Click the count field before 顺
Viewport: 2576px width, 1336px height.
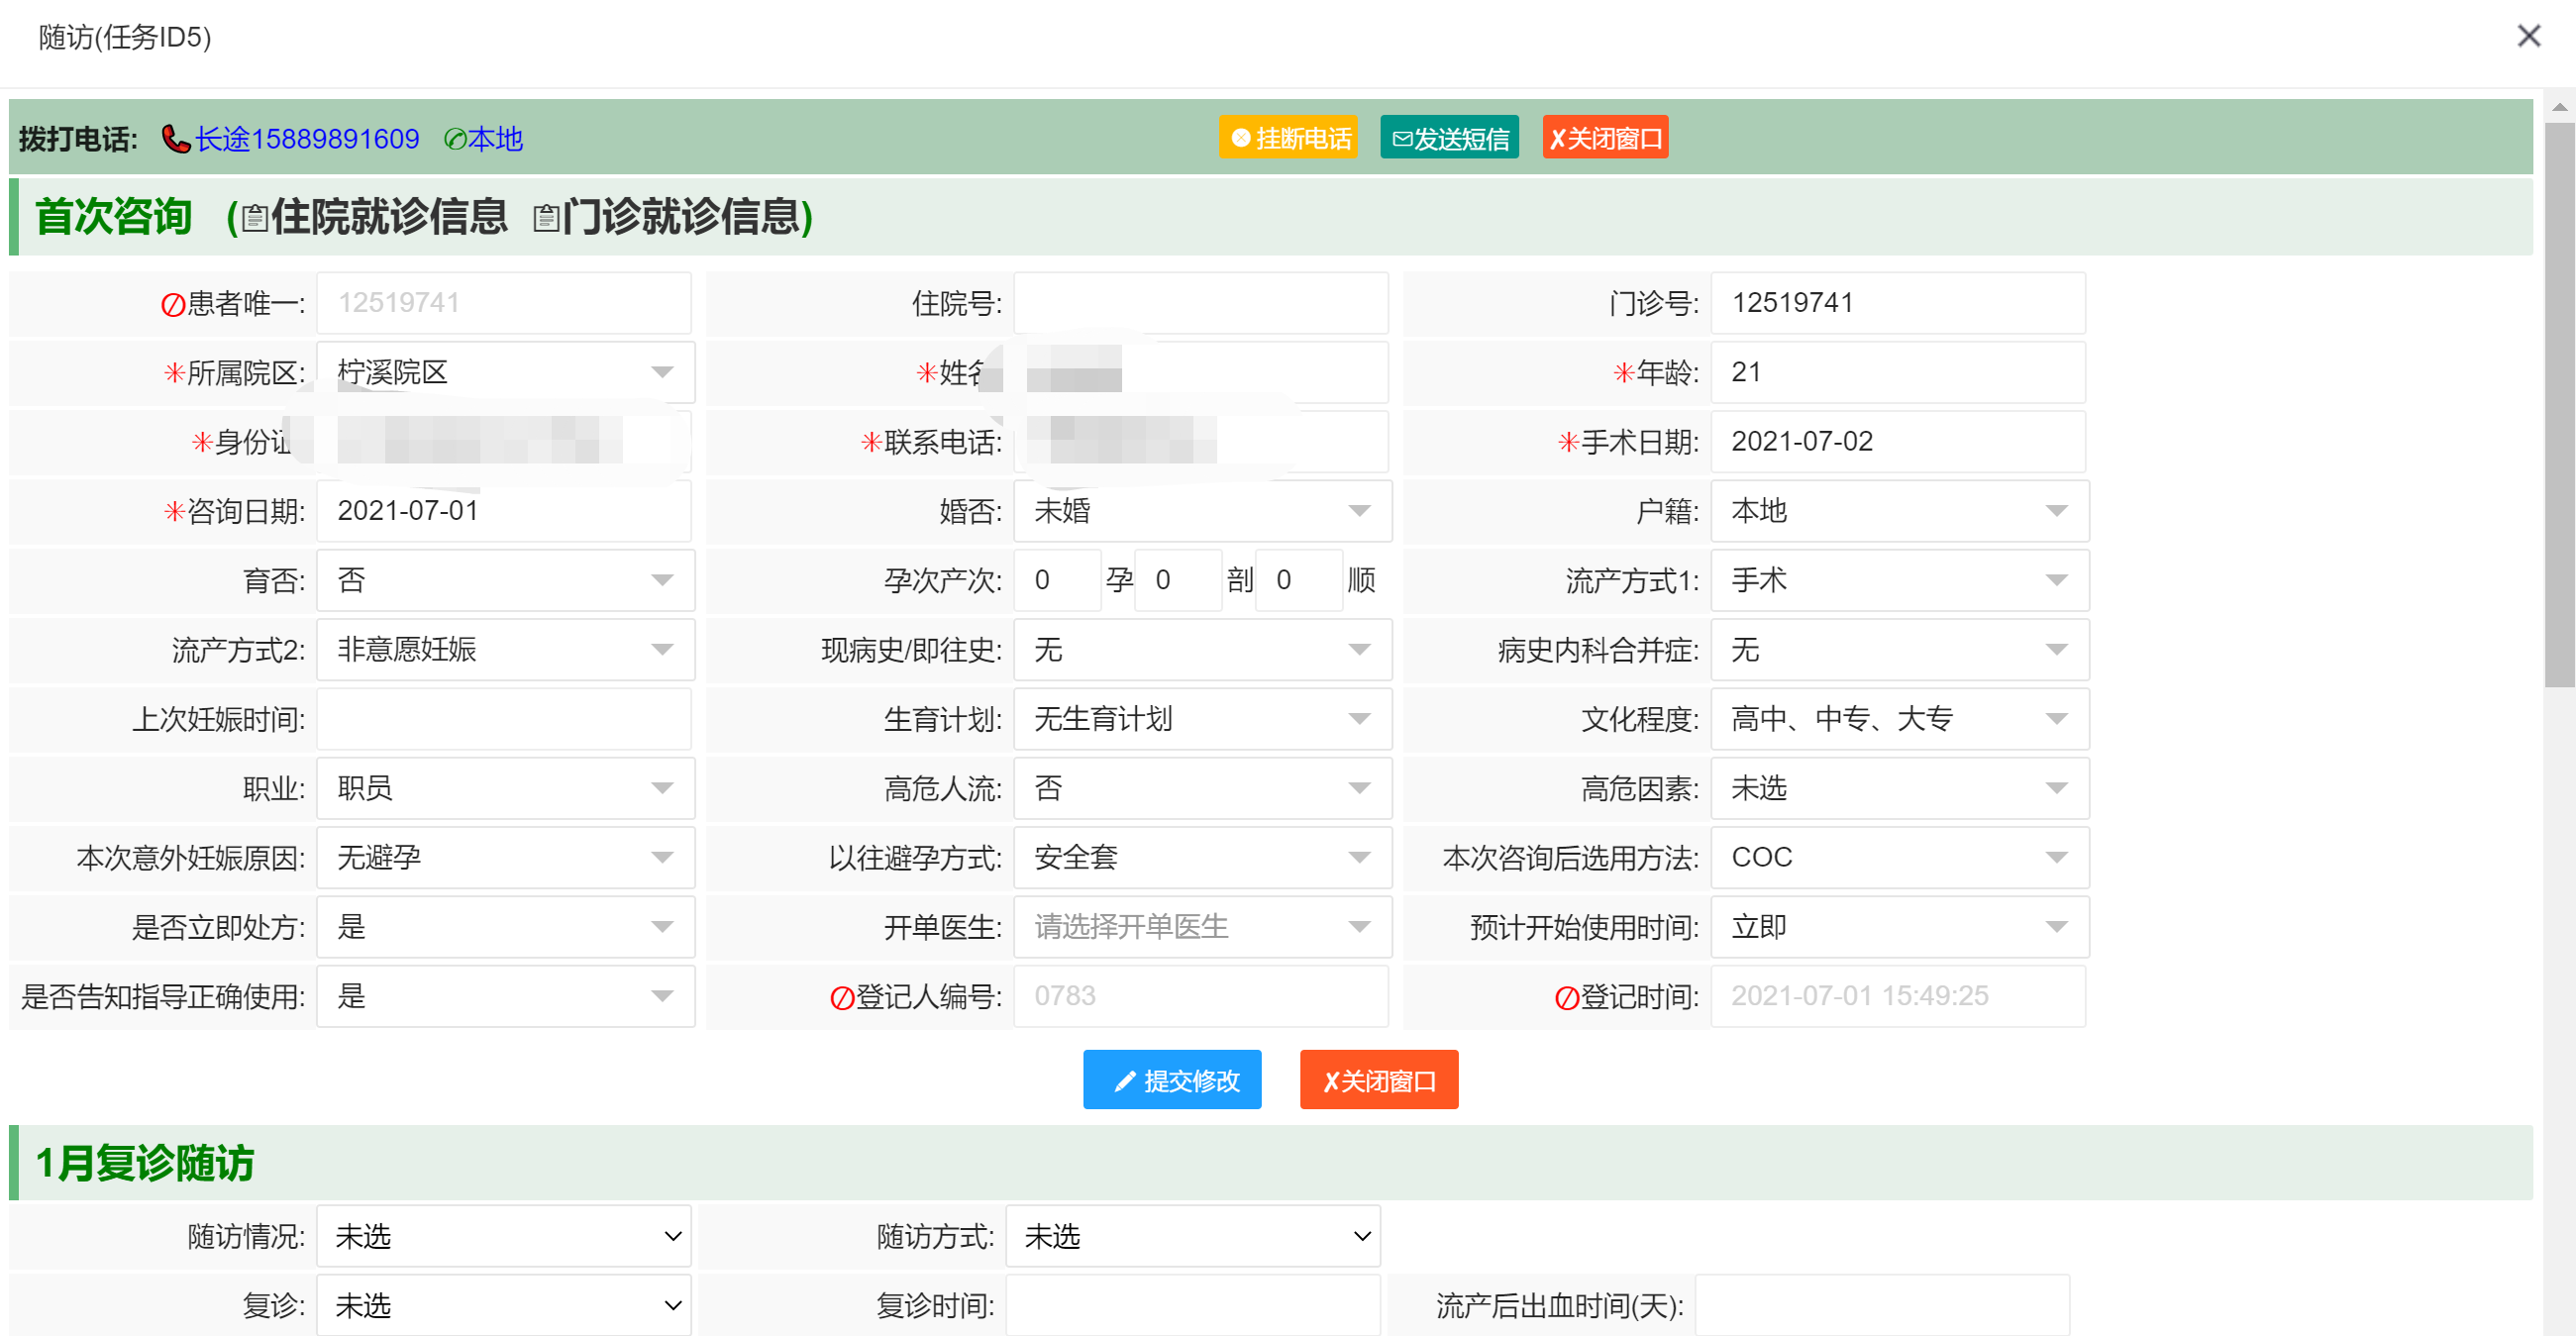[x=1299, y=580]
